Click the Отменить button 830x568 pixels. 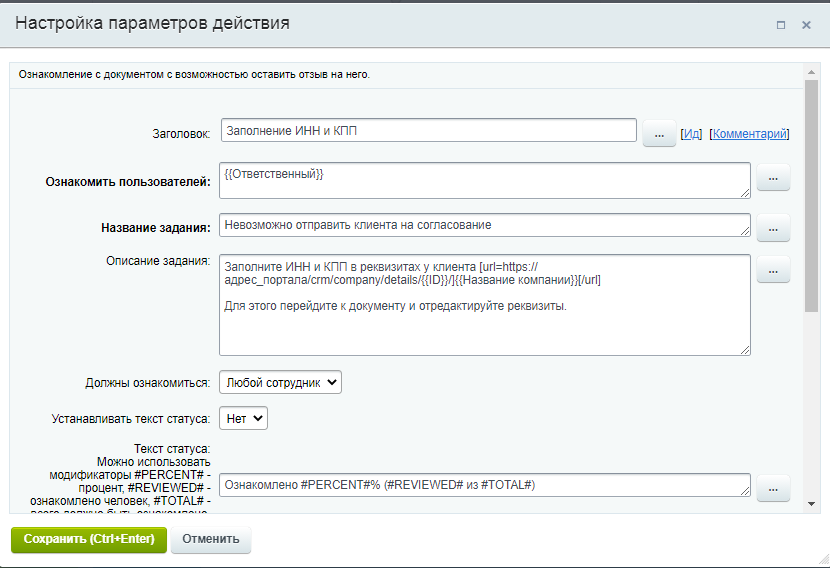211,539
